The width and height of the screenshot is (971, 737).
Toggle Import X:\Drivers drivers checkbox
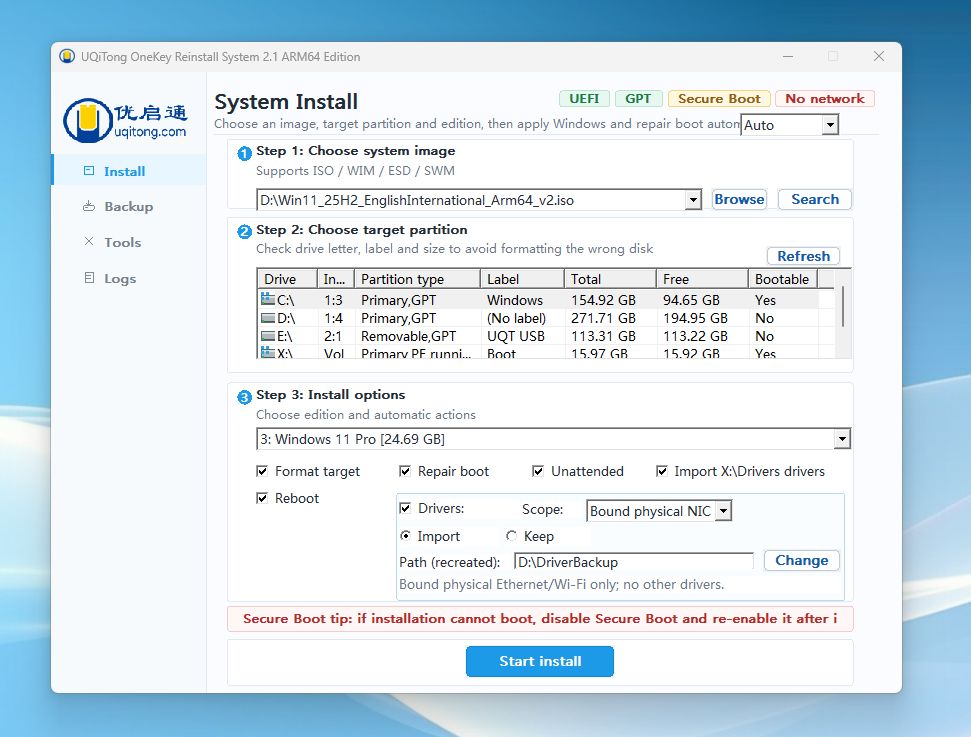pyautogui.click(x=662, y=471)
